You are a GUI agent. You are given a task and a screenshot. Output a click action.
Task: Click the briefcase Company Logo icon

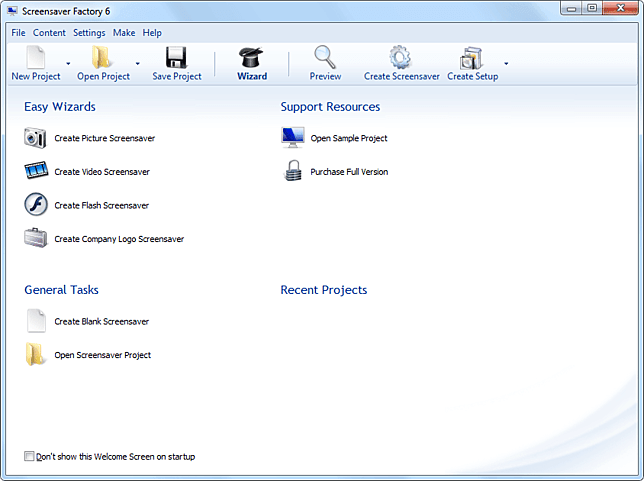(36, 238)
